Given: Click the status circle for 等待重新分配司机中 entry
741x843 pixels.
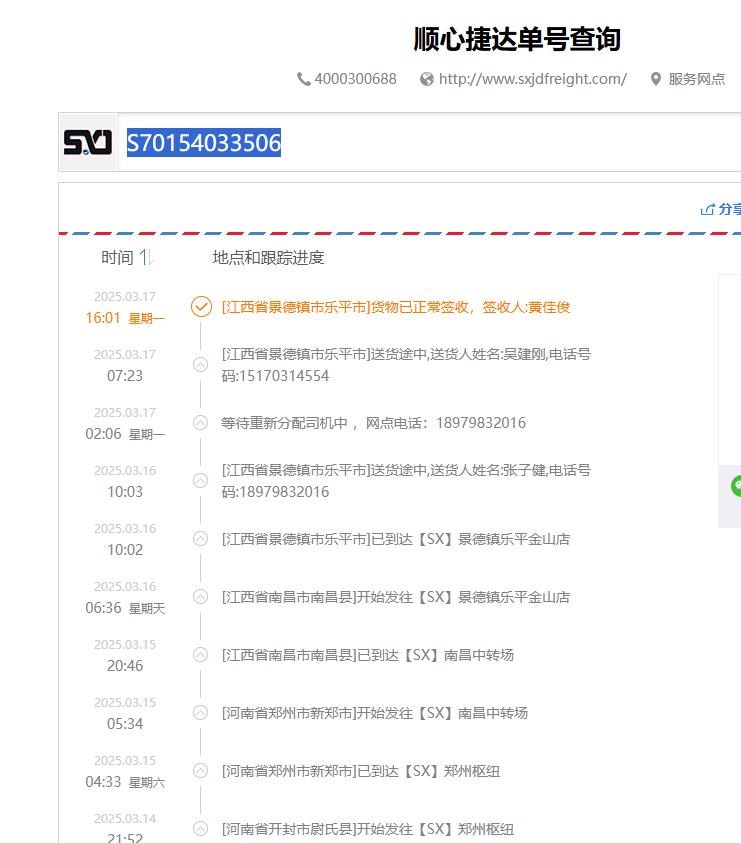Looking at the screenshot, I should point(201,423).
